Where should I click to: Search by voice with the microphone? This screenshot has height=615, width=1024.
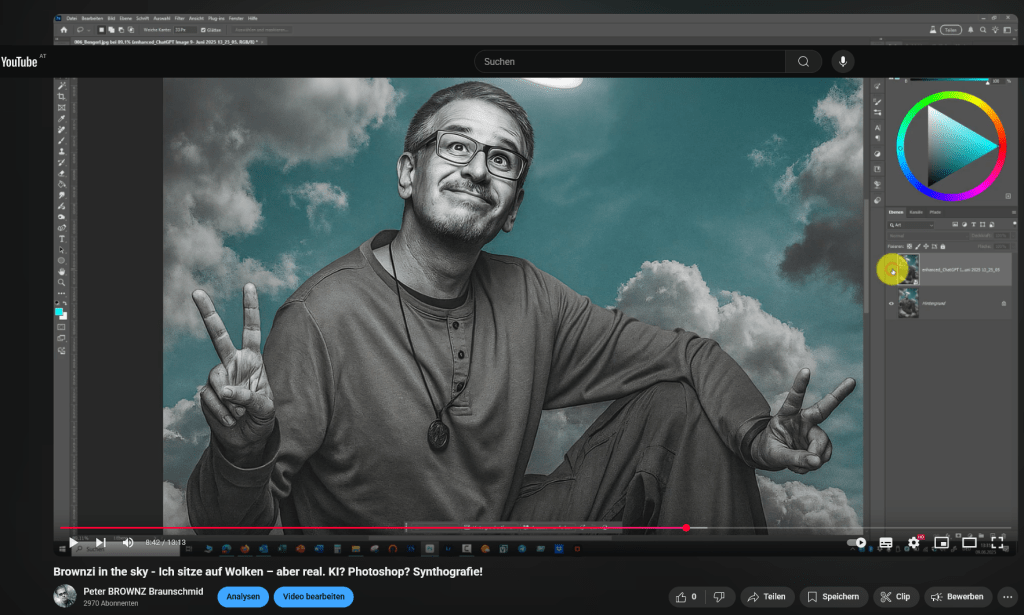(x=843, y=62)
